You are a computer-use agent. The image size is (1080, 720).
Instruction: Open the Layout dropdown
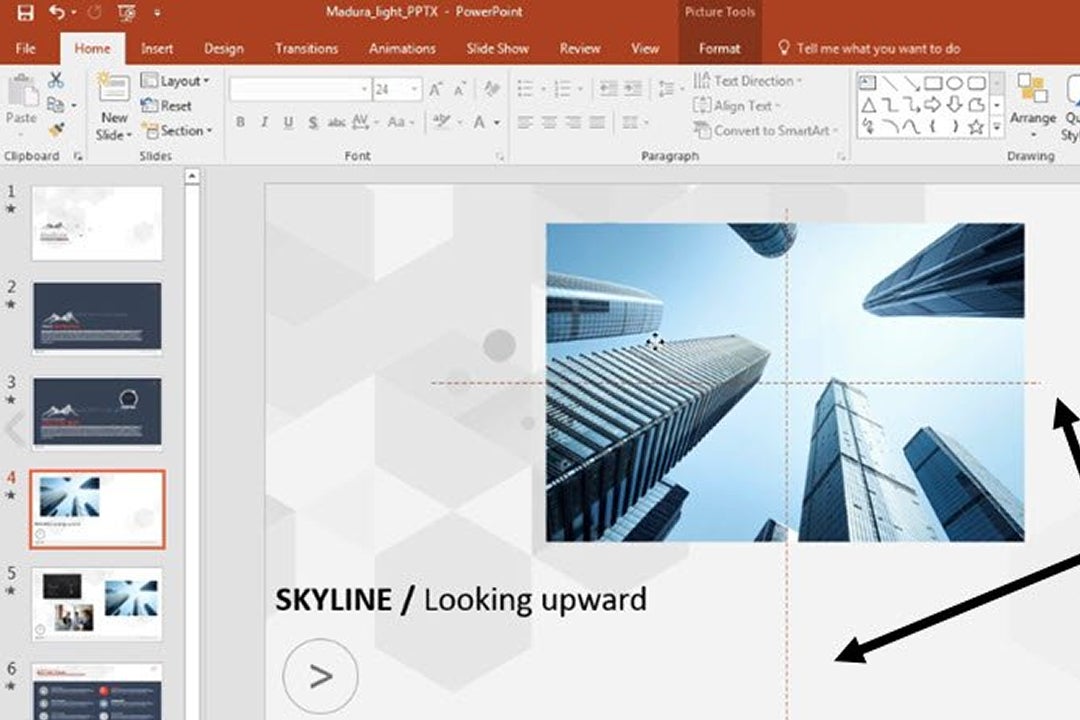(177, 81)
